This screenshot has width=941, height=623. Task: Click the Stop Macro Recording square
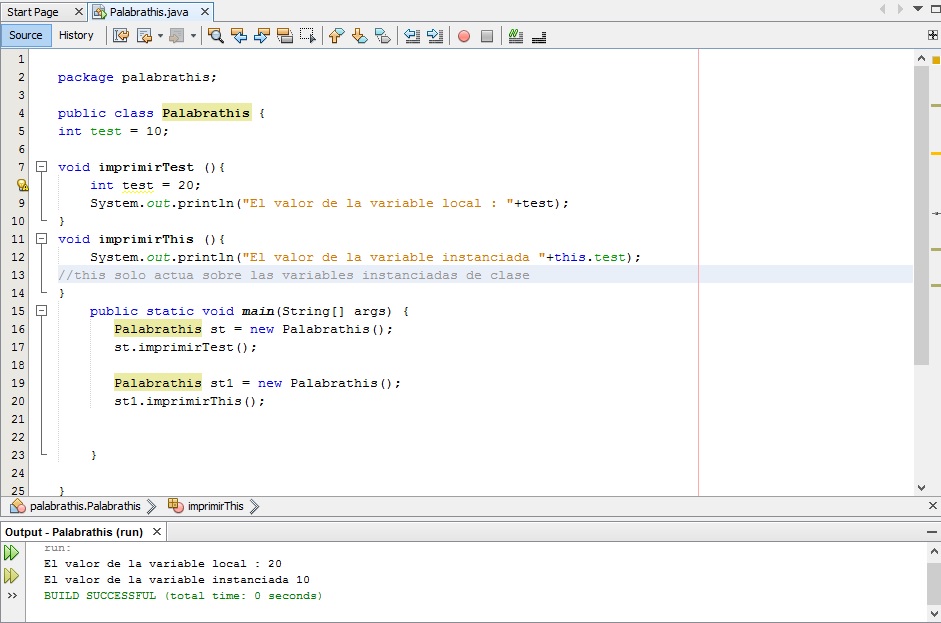pos(487,36)
